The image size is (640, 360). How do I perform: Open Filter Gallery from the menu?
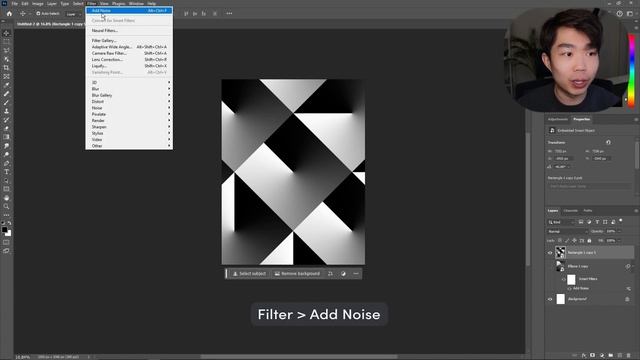point(129,41)
